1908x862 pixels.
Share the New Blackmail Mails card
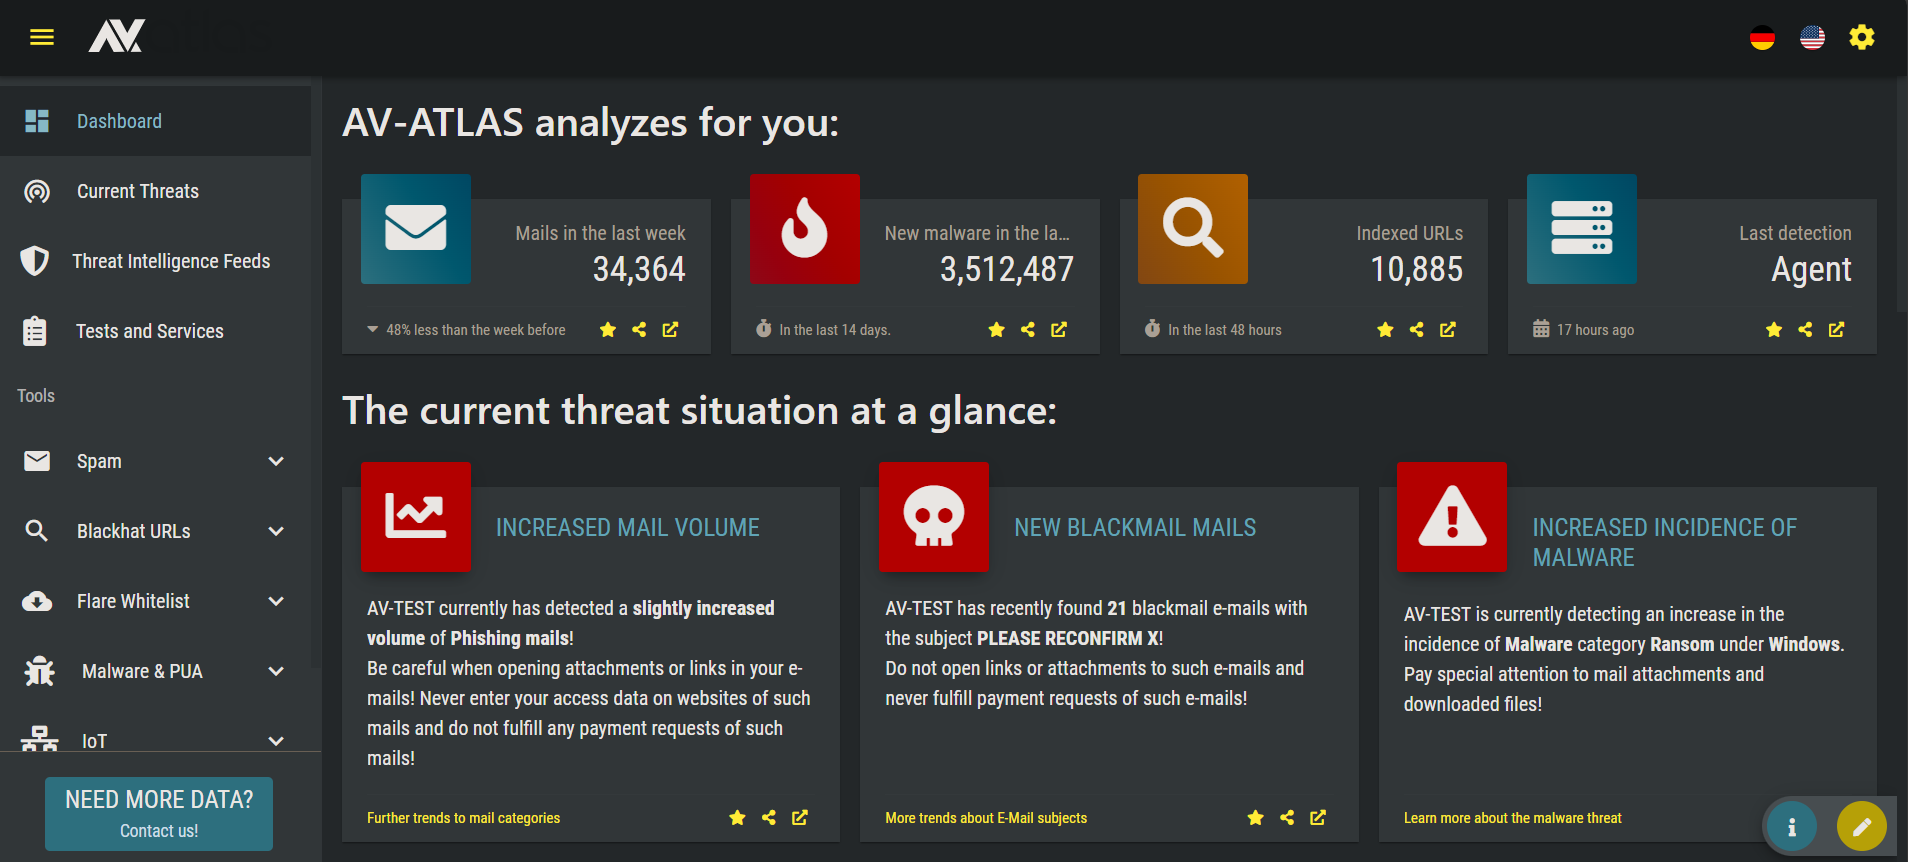[1287, 818]
